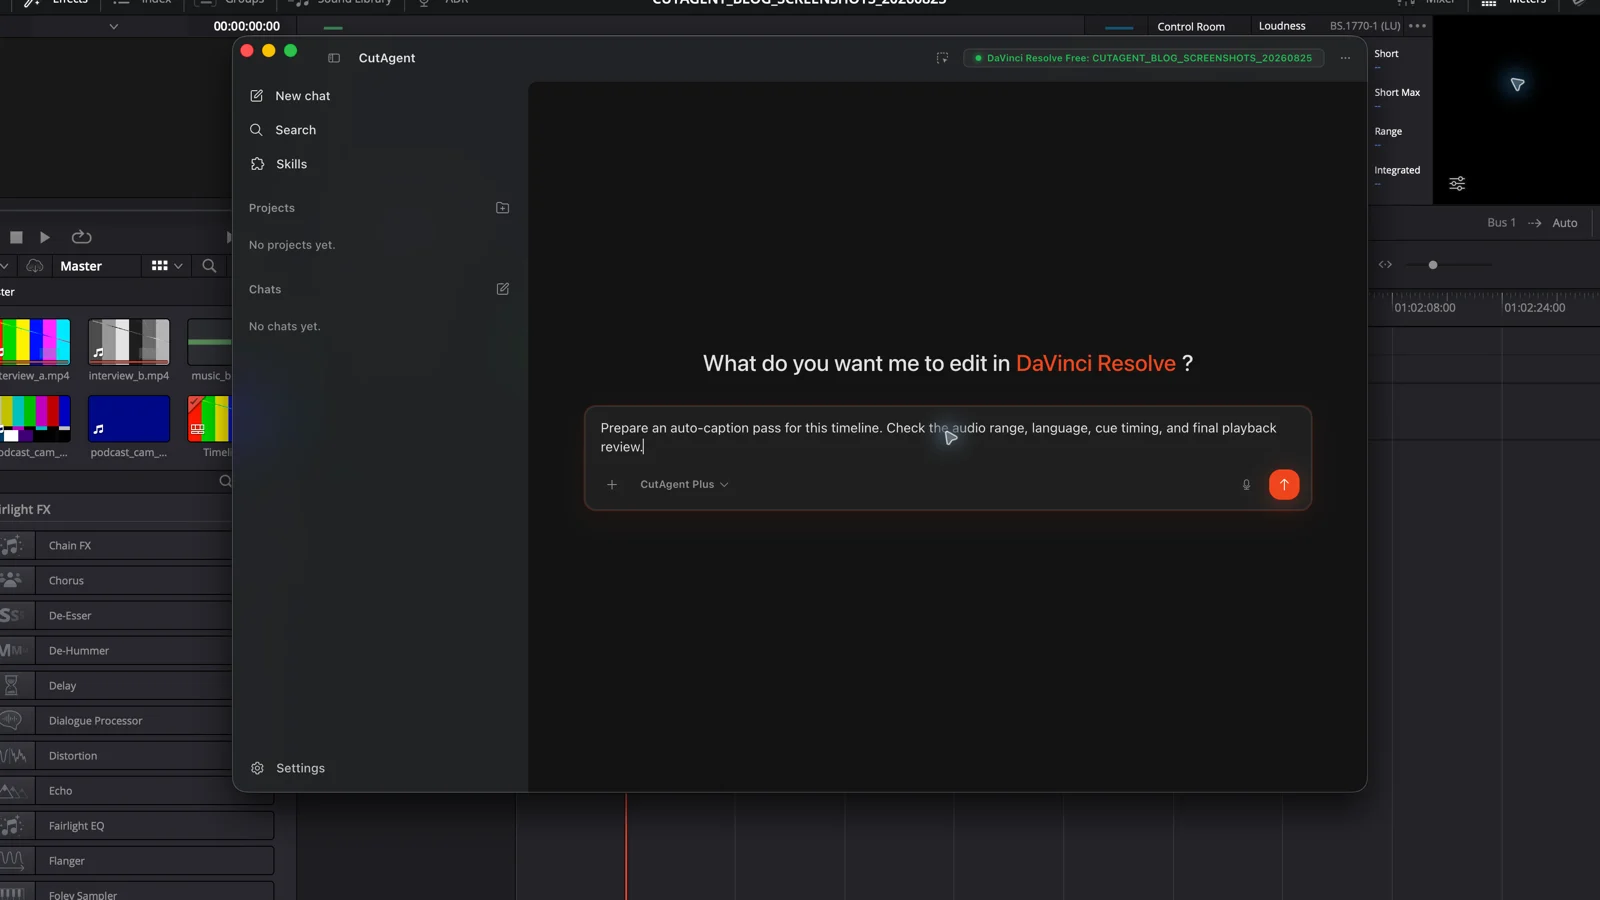Click the Loudness panel label
The width and height of the screenshot is (1600, 900).
pos(1282,26)
